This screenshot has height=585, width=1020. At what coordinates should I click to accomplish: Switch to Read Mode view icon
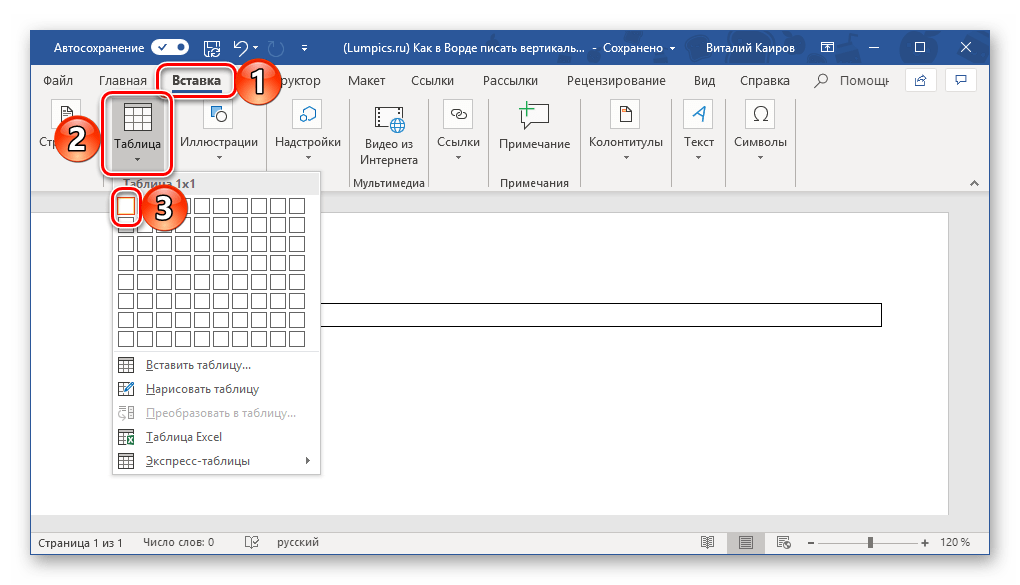point(708,542)
